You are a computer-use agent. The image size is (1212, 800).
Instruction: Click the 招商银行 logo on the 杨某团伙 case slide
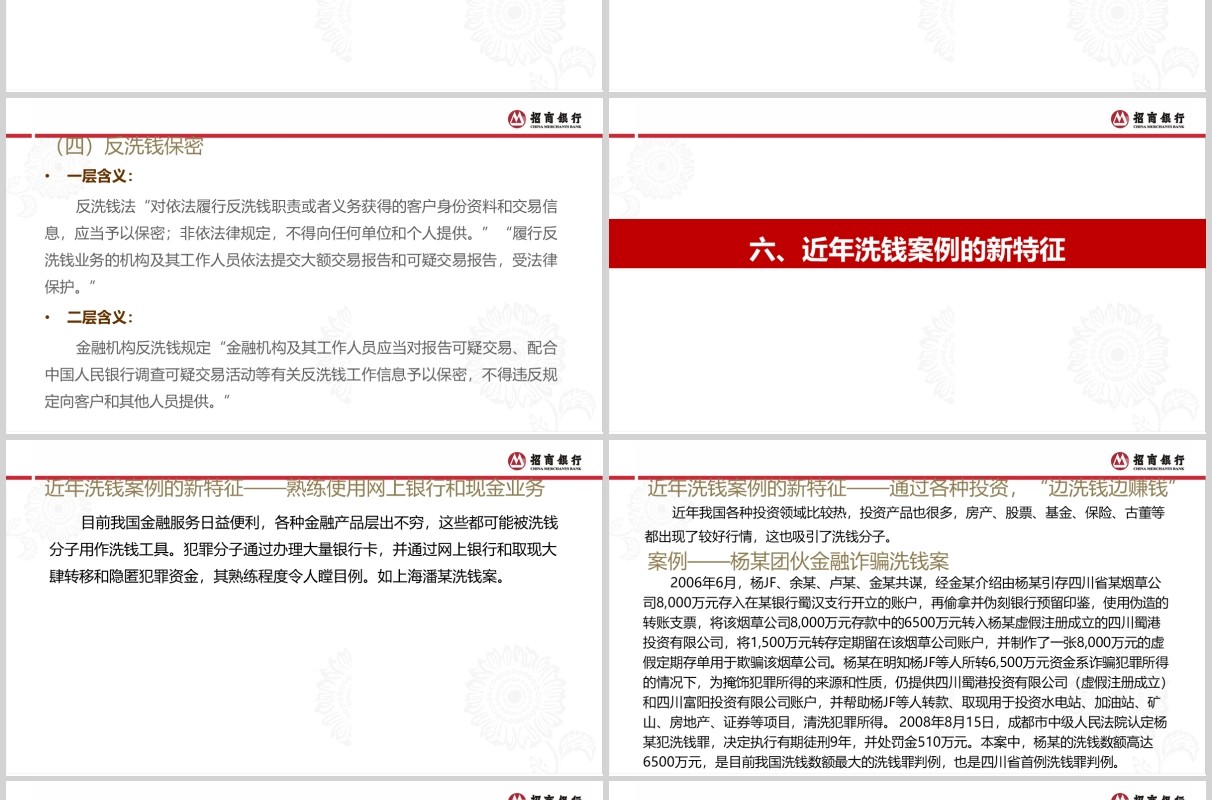[x=1148, y=461]
